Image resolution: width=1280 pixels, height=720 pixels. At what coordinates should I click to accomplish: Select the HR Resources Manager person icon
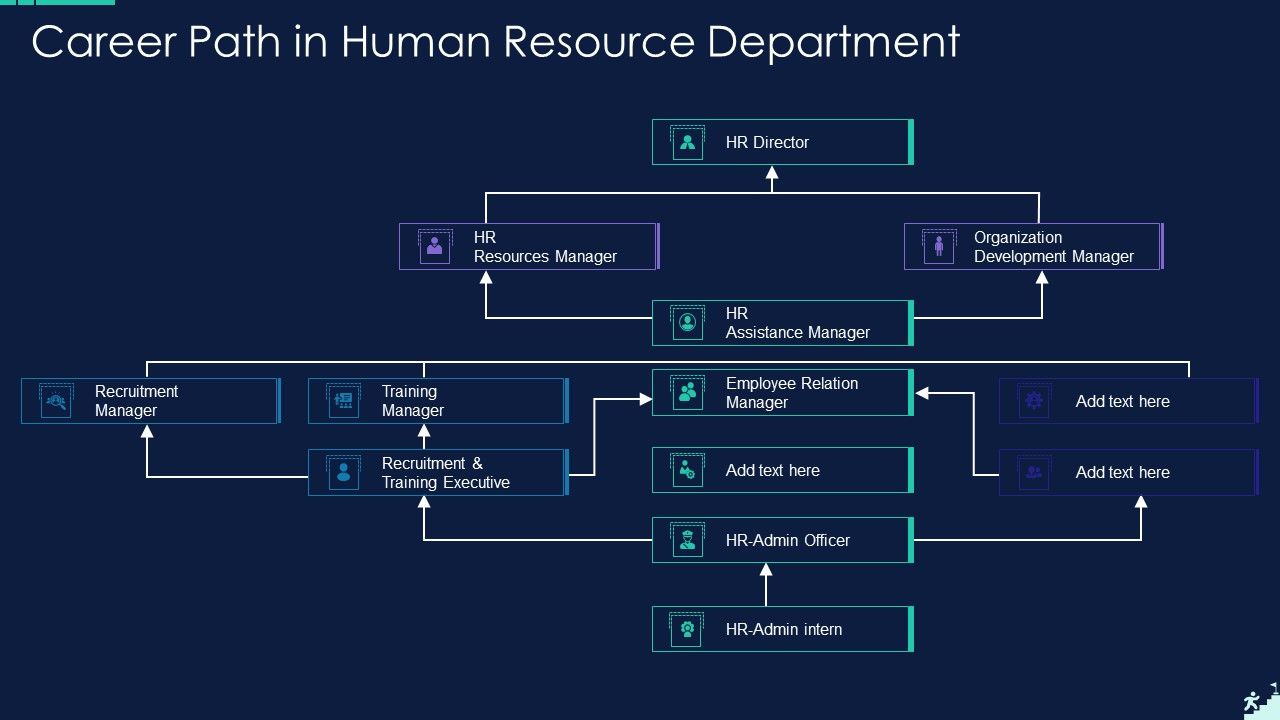point(434,247)
